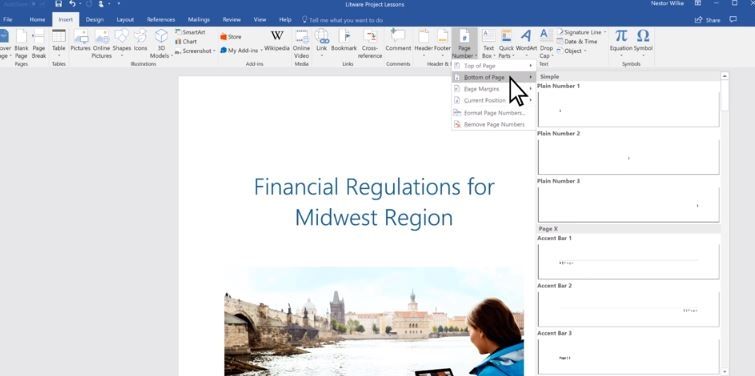
Task: Open the File tab
Action: [8, 20]
